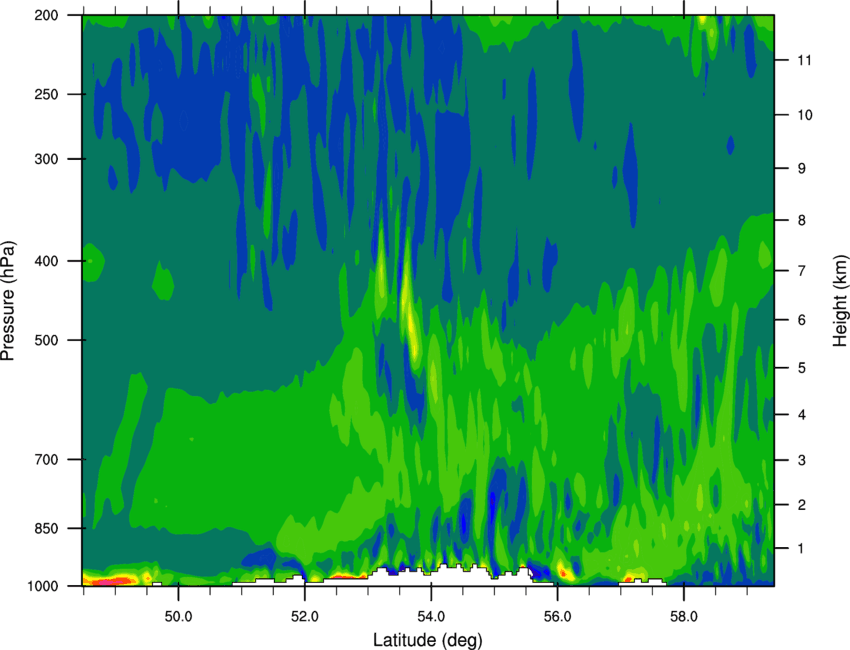Click the 11 km height label
Viewport: 850px width, 650px height.
pos(804,60)
